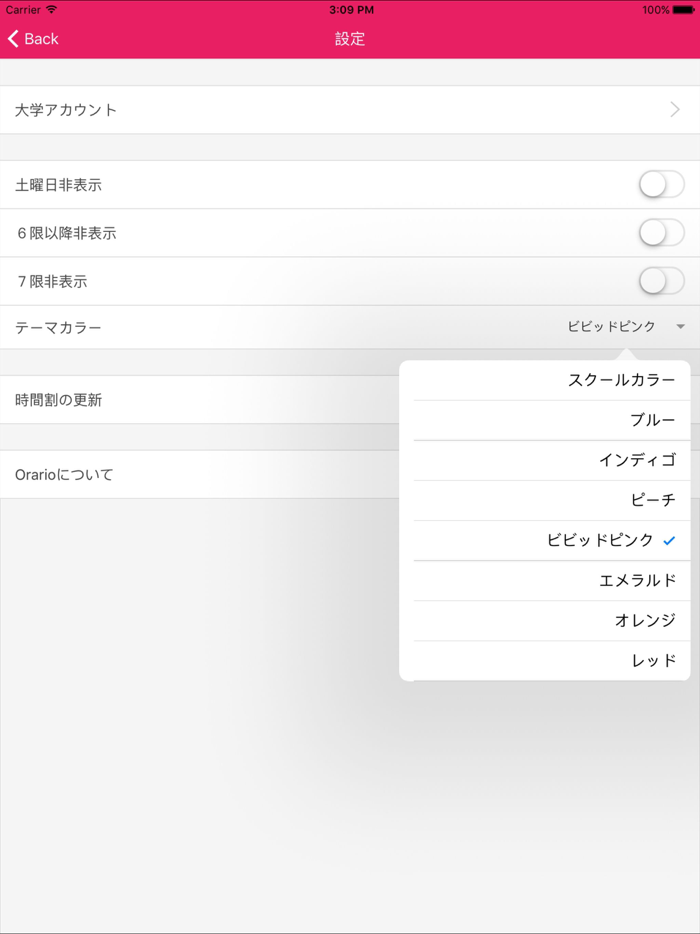700x934 pixels.
Task: Tap the Wi-Fi icon in status bar
Action: tap(50, 9)
